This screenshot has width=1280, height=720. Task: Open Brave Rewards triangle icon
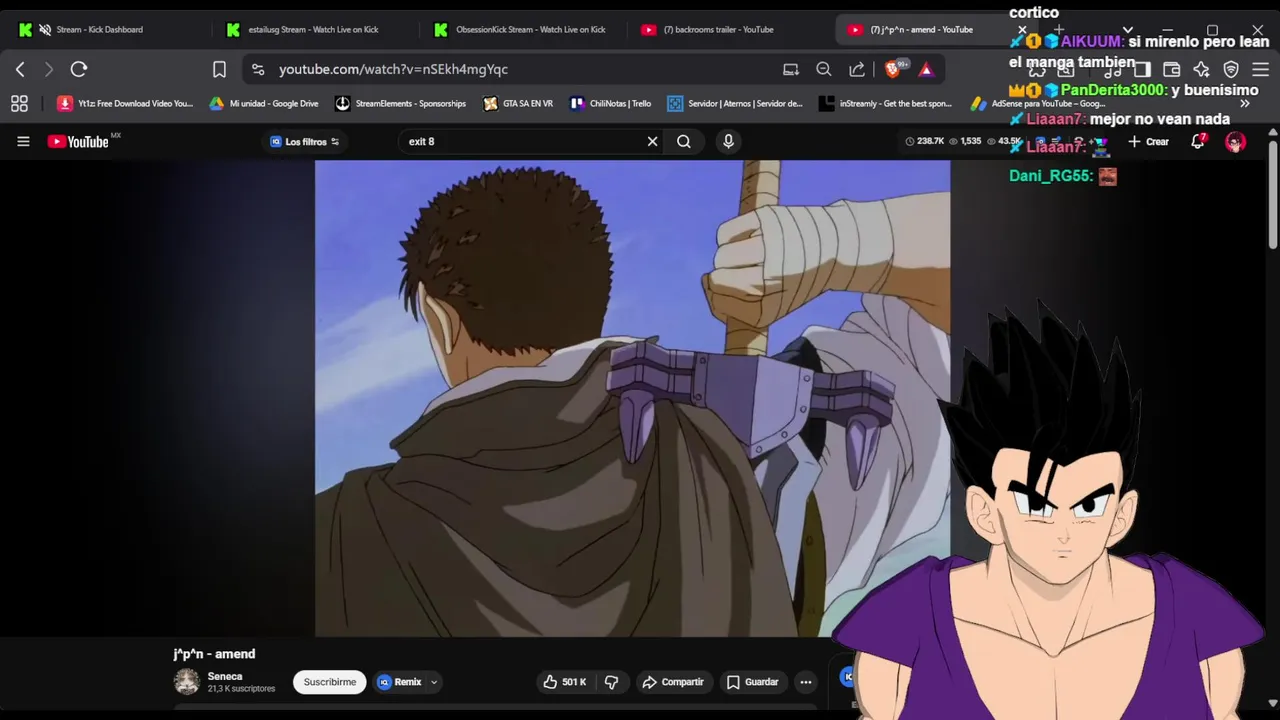(x=926, y=69)
